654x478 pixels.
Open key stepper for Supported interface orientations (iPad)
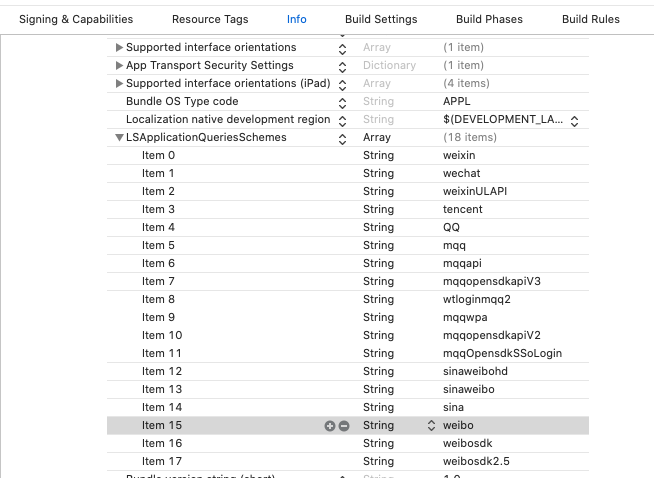[x=342, y=85]
